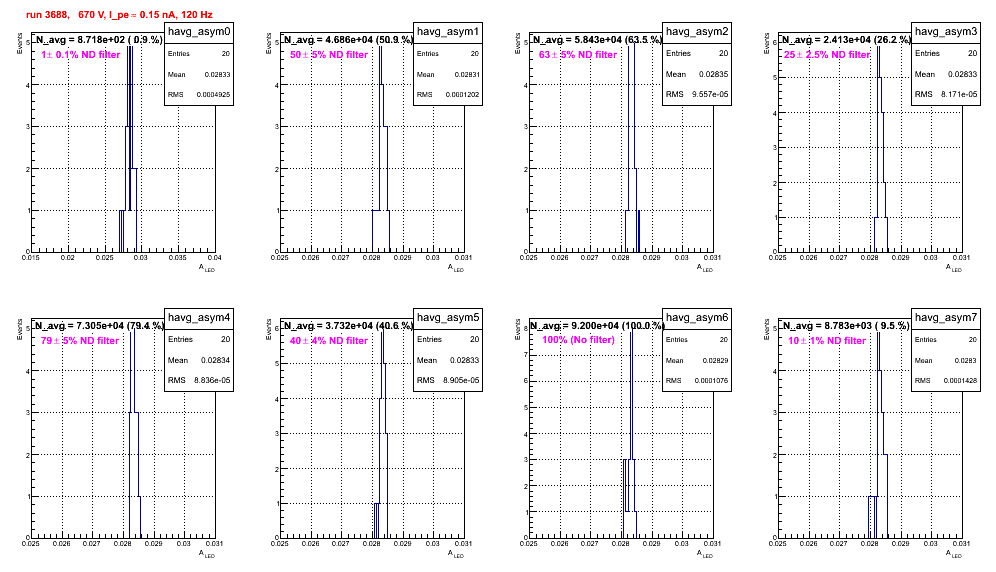Click the N_avg = 8.718e+02 label
This screenshot has width=996, height=572.
tap(98, 39)
